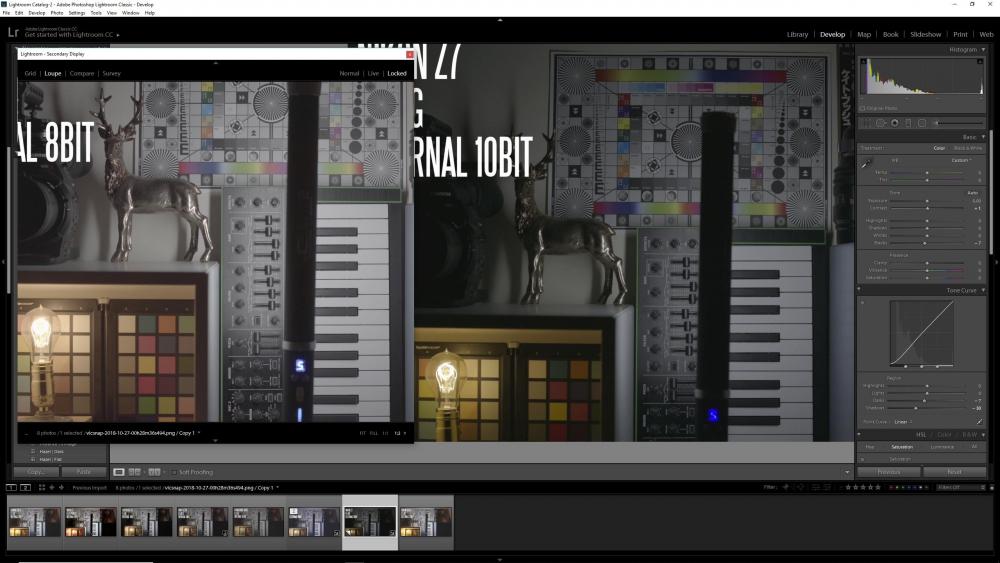The height and width of the screenshot is (563, 1000).
Task: Click the tone curve targeted adjustment tool
Action: click(863, 302)
